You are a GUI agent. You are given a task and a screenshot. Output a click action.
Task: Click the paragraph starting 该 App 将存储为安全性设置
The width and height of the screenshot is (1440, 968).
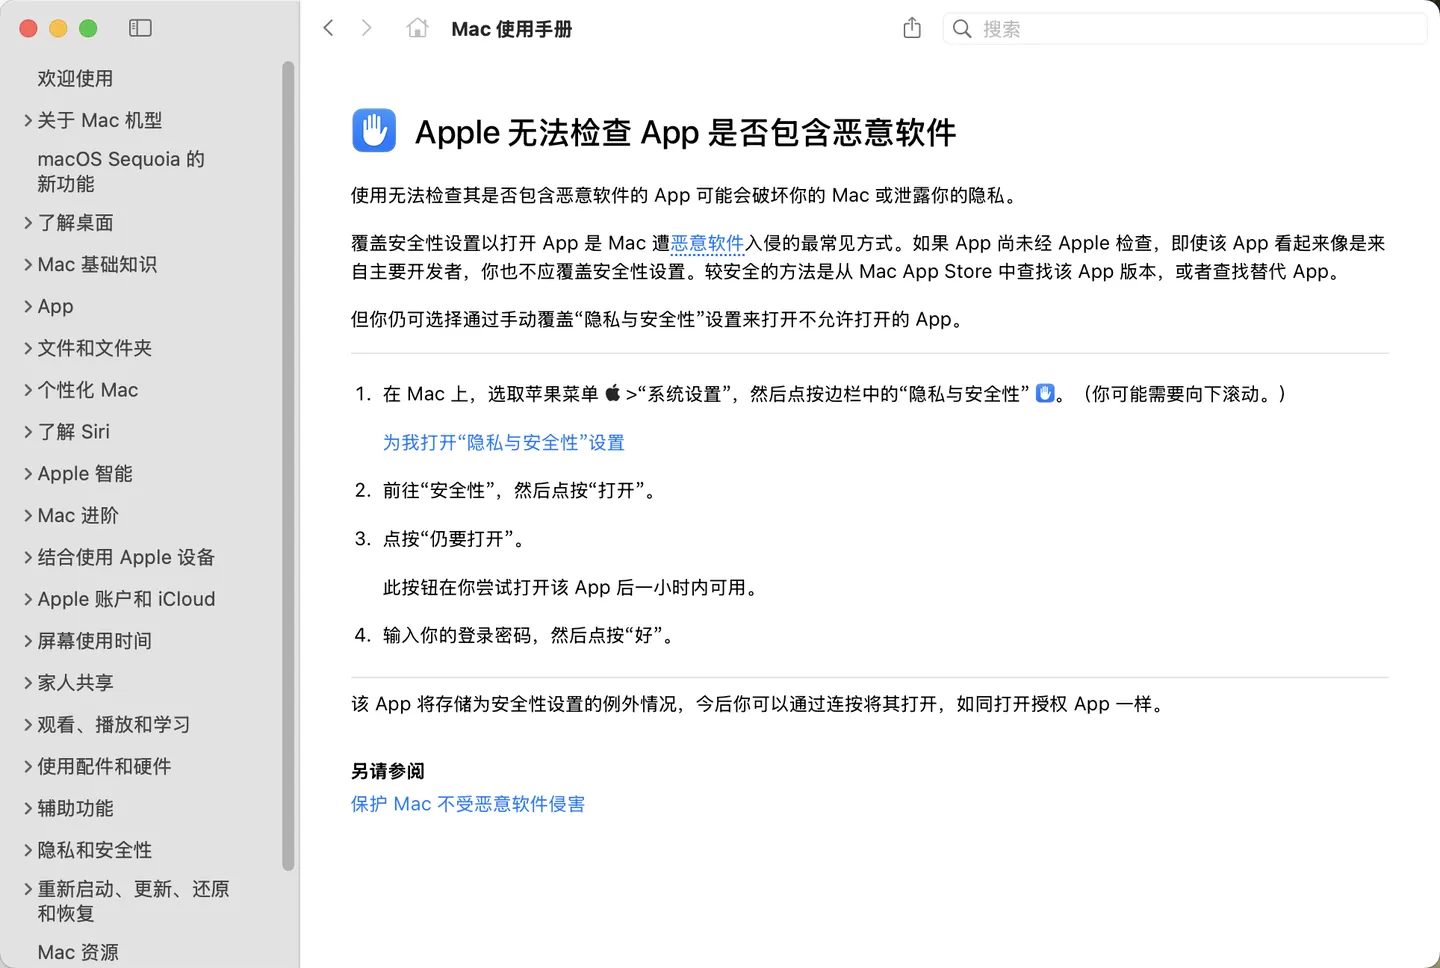point(759,704)
